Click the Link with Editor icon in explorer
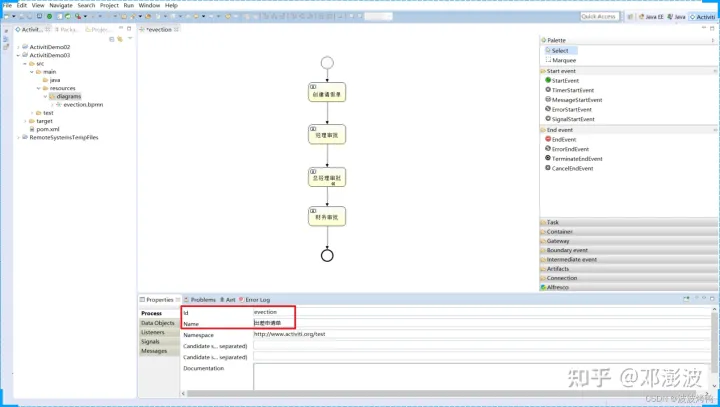 120,39
